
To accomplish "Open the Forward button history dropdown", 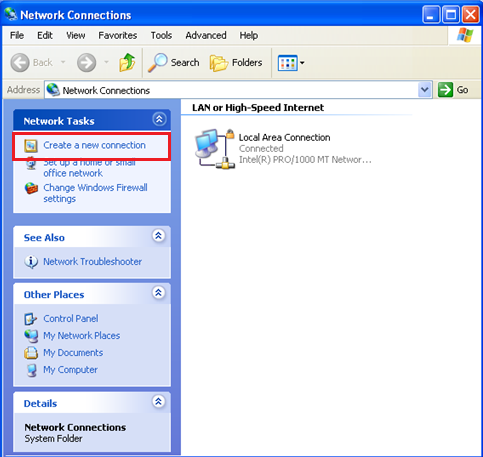I will 106,62.
